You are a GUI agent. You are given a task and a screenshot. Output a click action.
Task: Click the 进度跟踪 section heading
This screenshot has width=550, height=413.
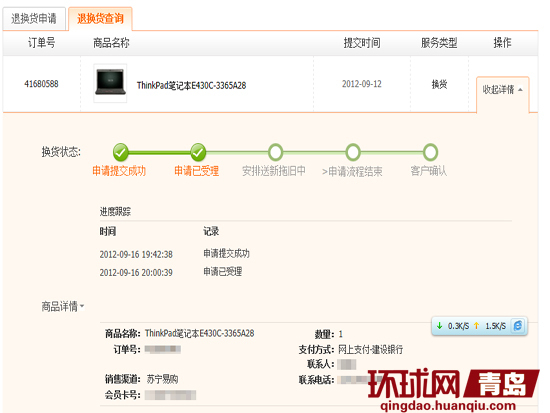pyautogui.click(x=115, y=212)
